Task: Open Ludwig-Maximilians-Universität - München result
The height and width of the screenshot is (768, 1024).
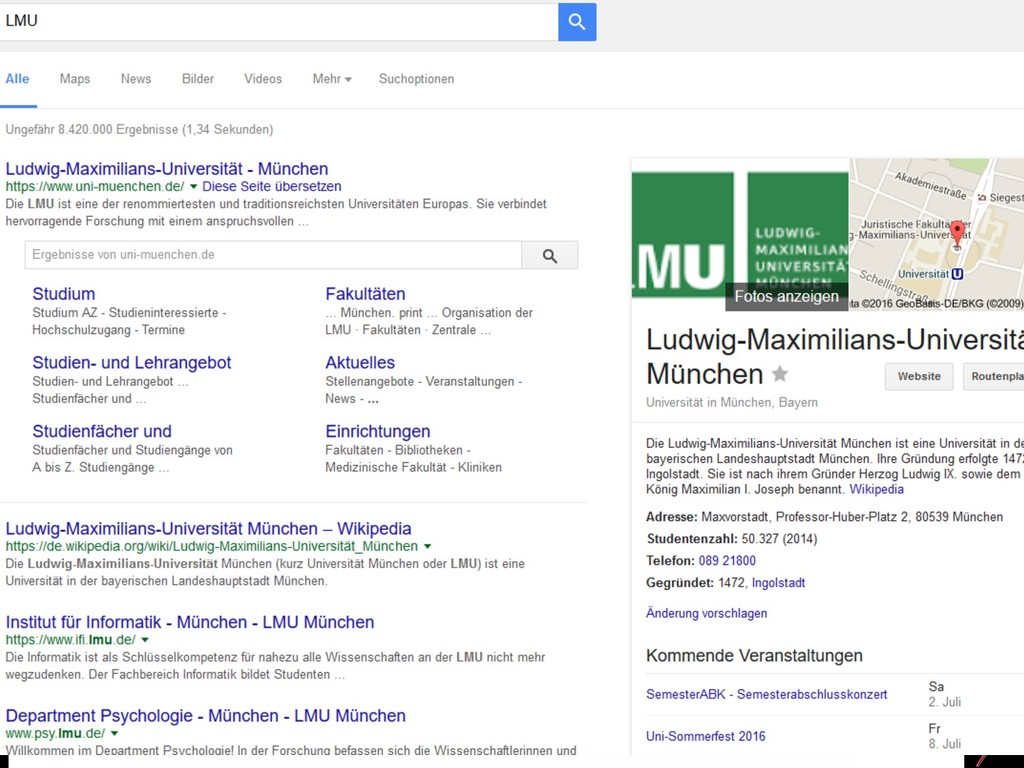Action: click(x=167, y=168)
